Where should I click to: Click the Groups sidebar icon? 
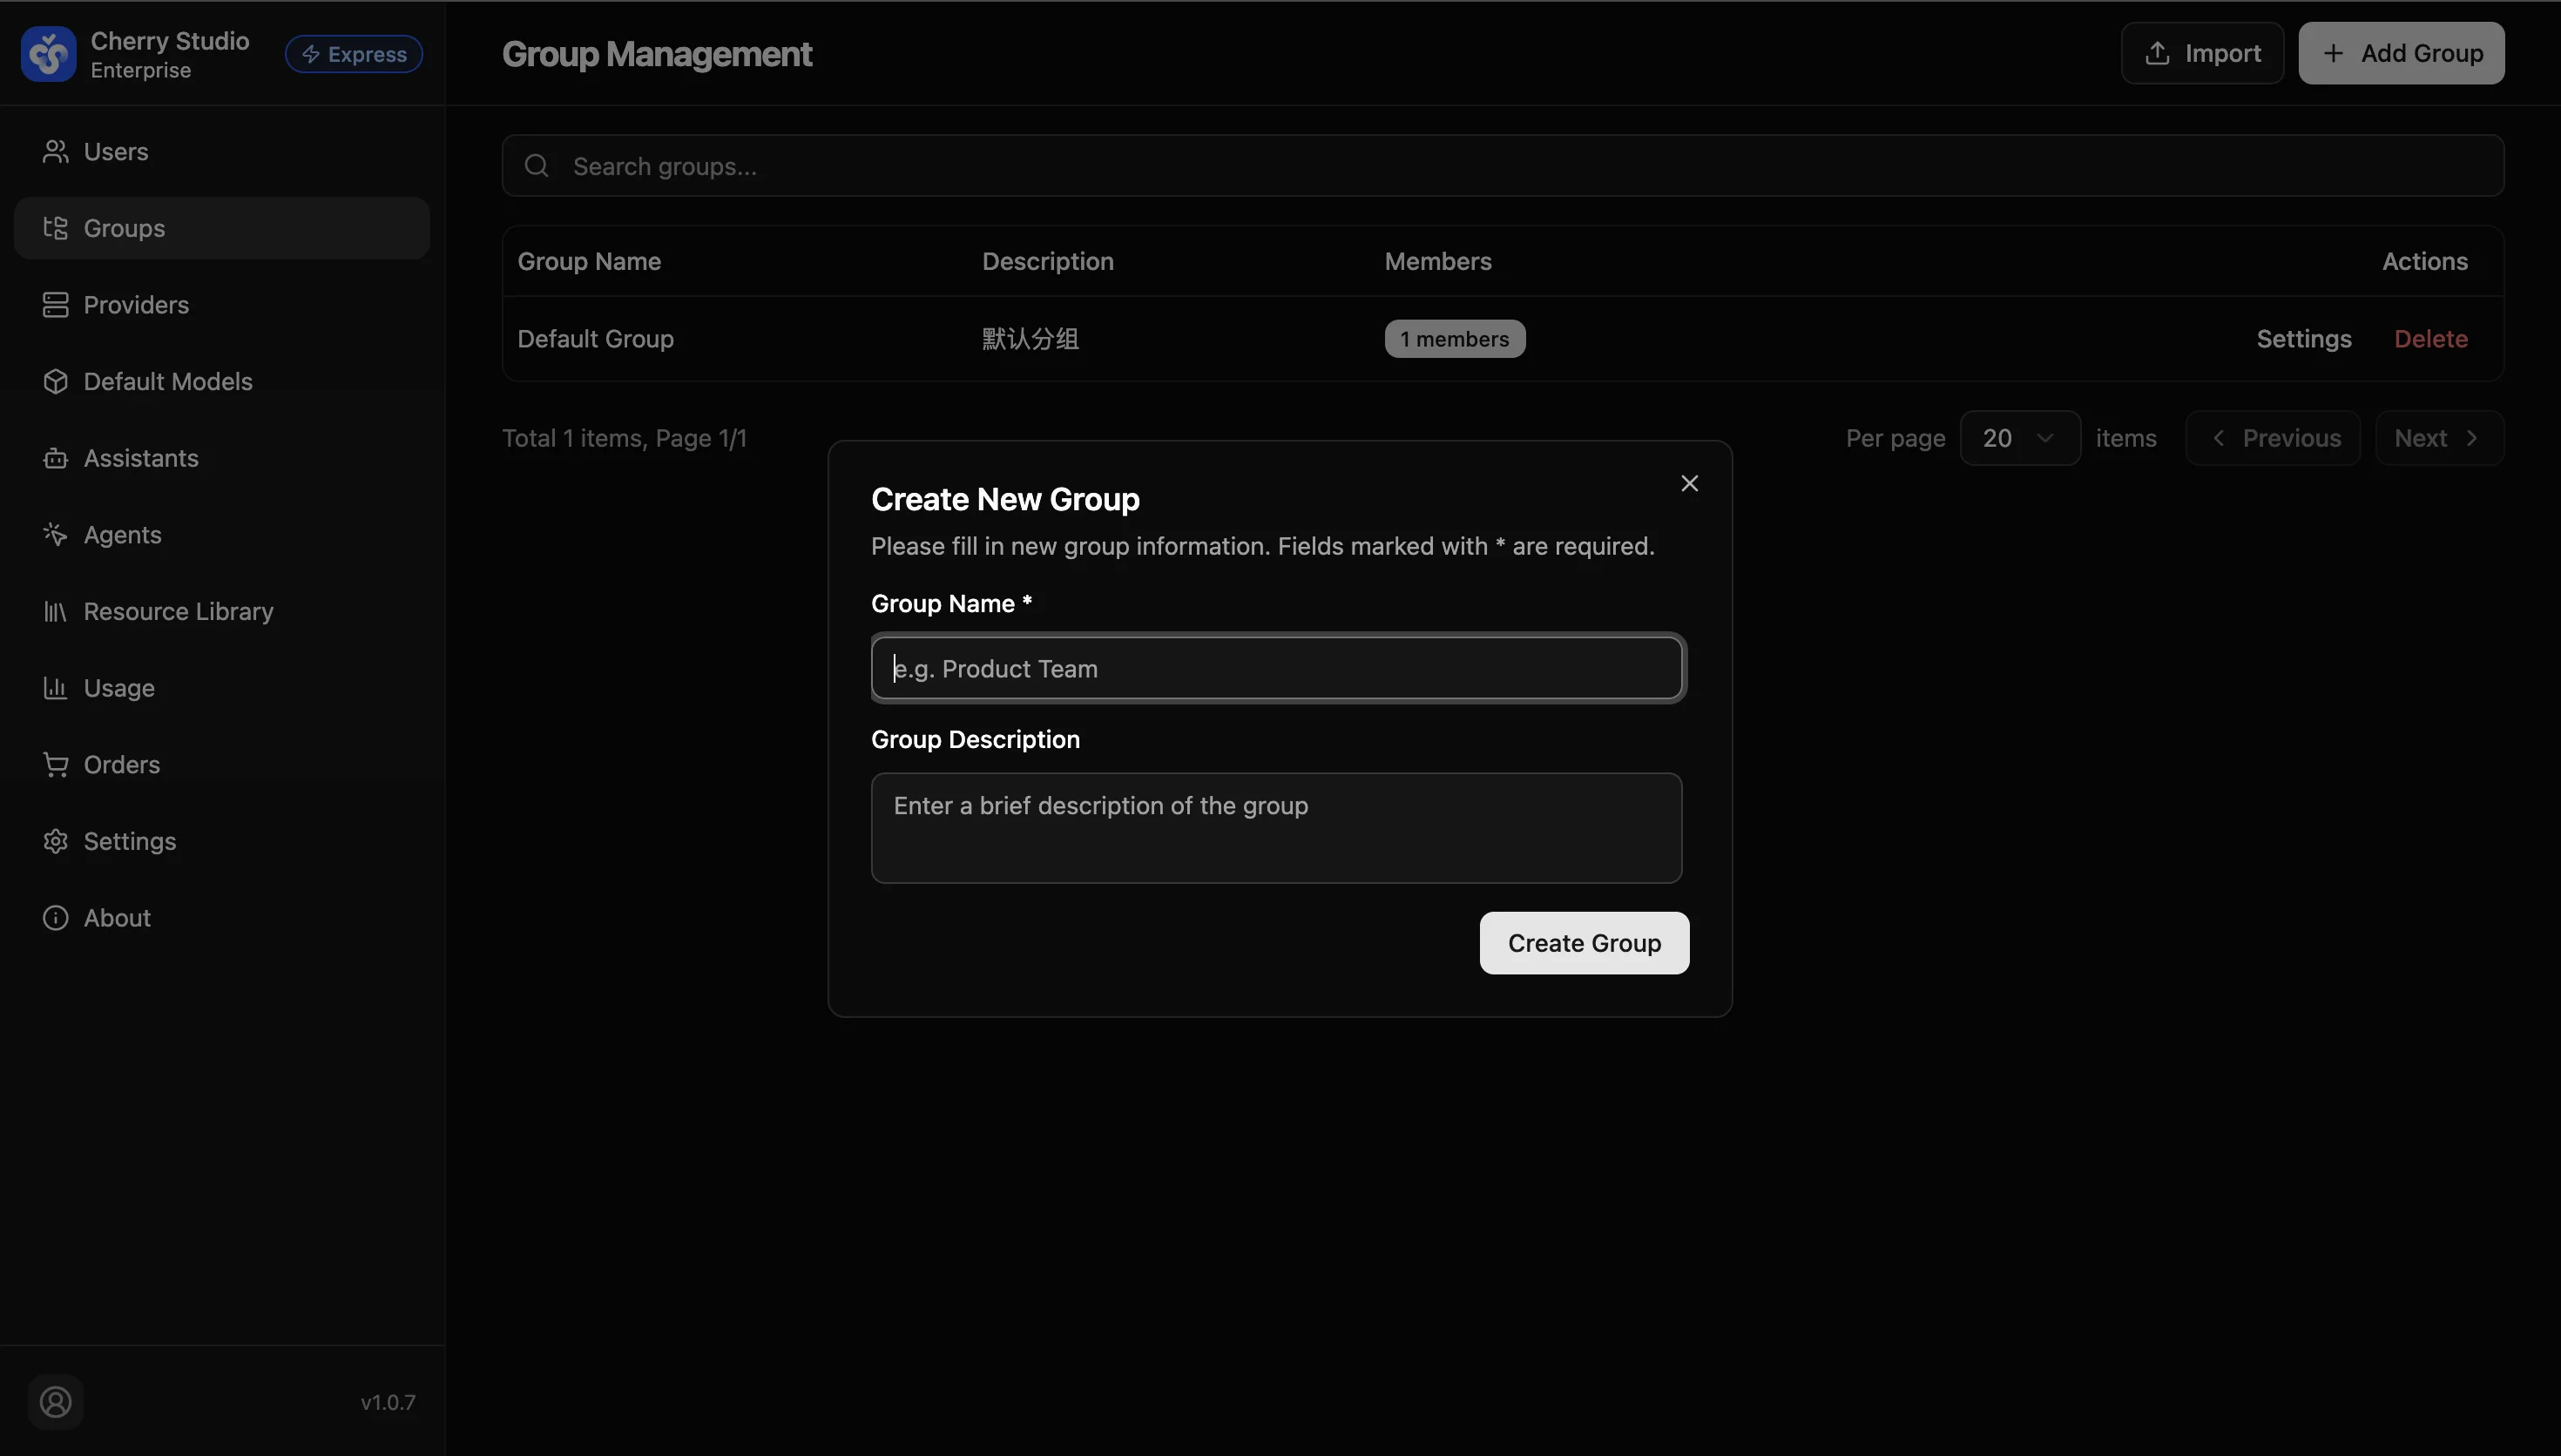coord(55,228)
